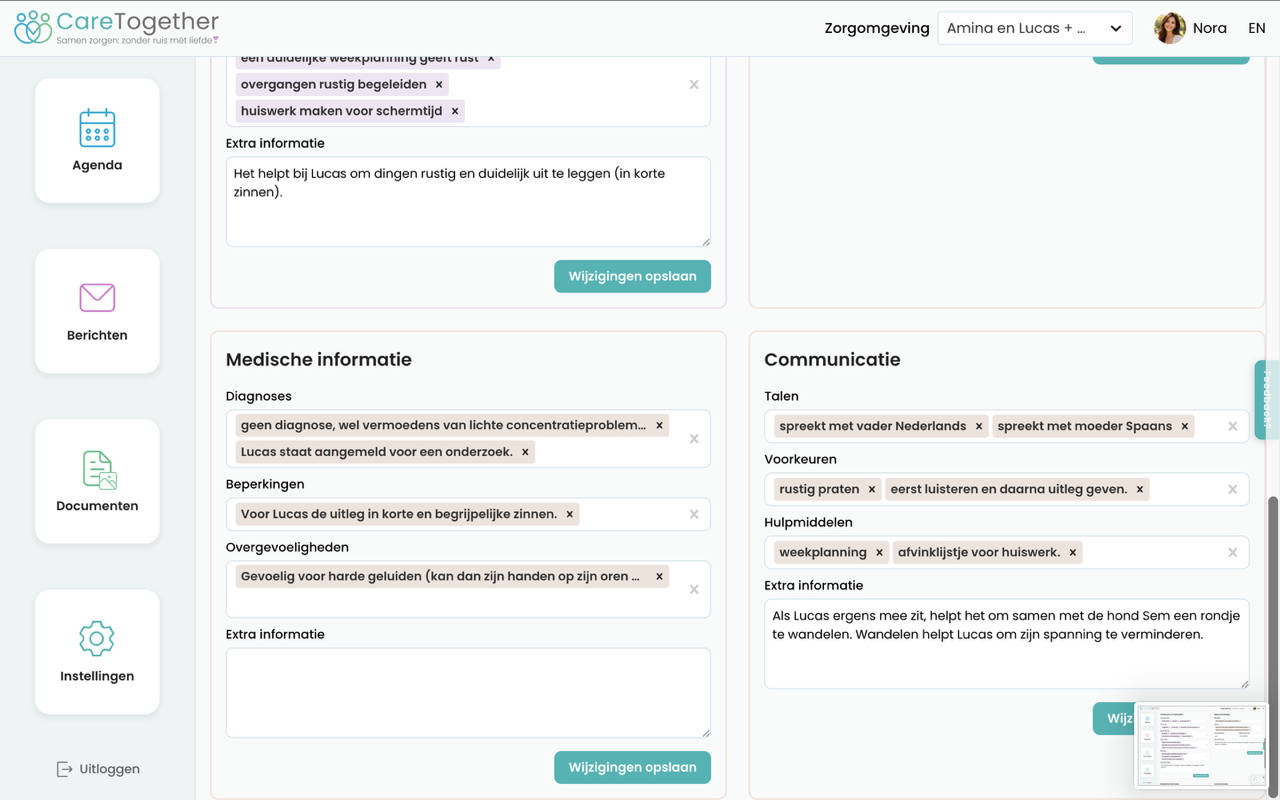1280x800 pixels.
Task: Open the Feedback side tab
Action: pos(1267,400)
